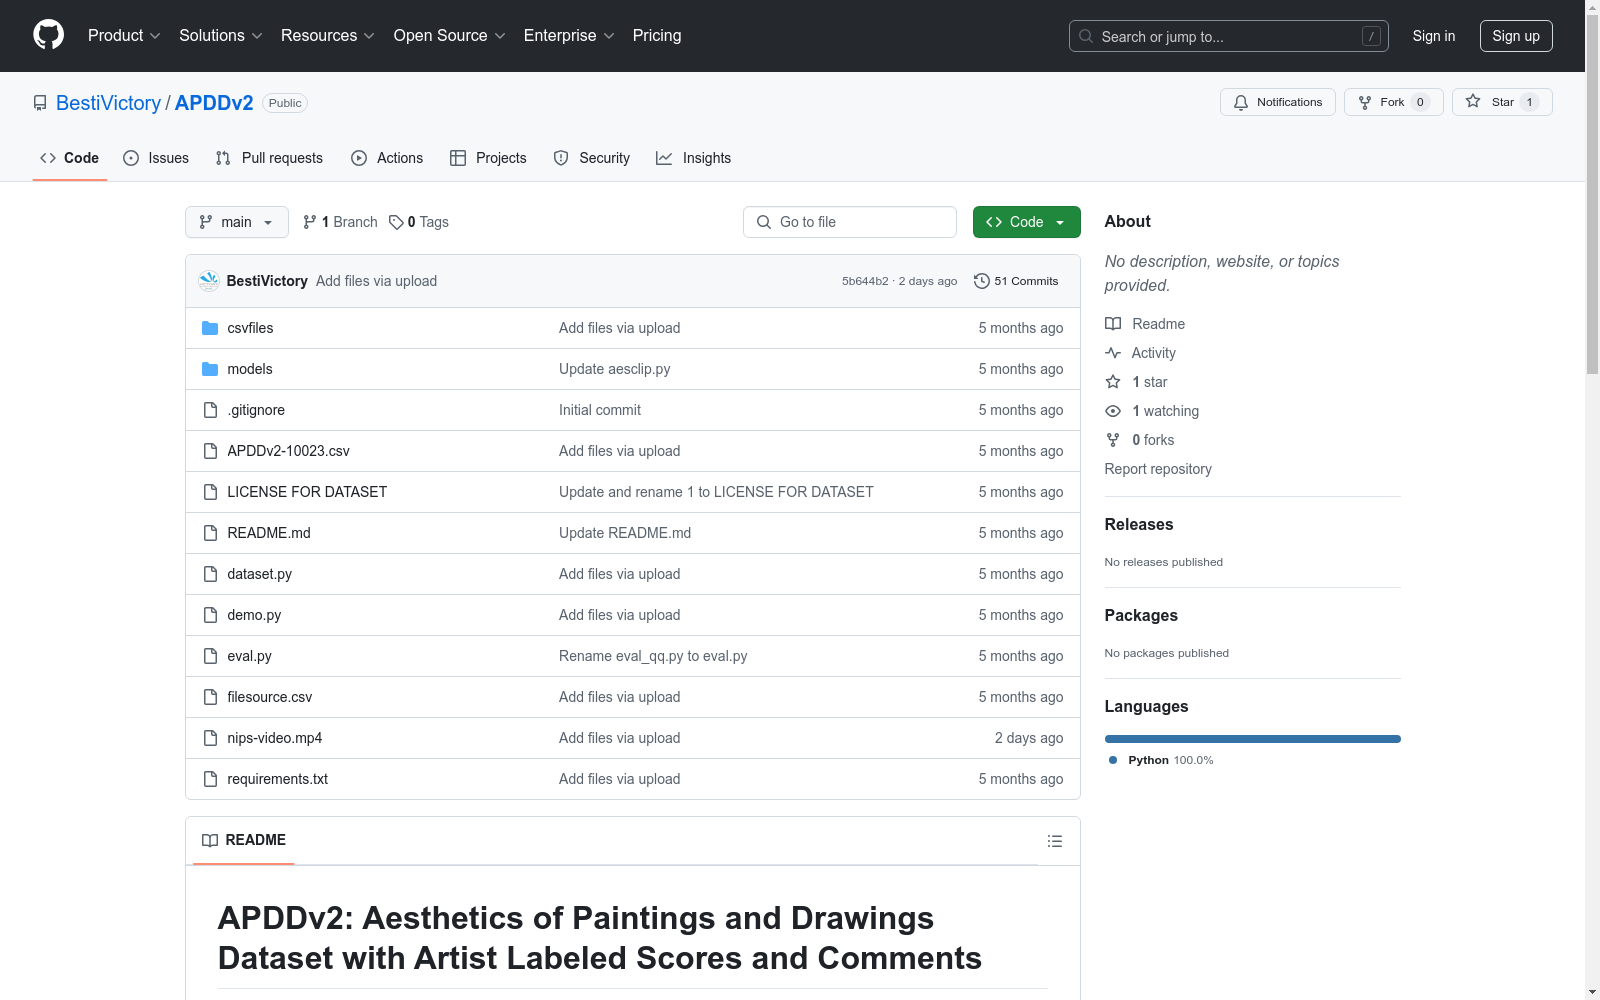Click the commits history clock icon

point(982,281)
